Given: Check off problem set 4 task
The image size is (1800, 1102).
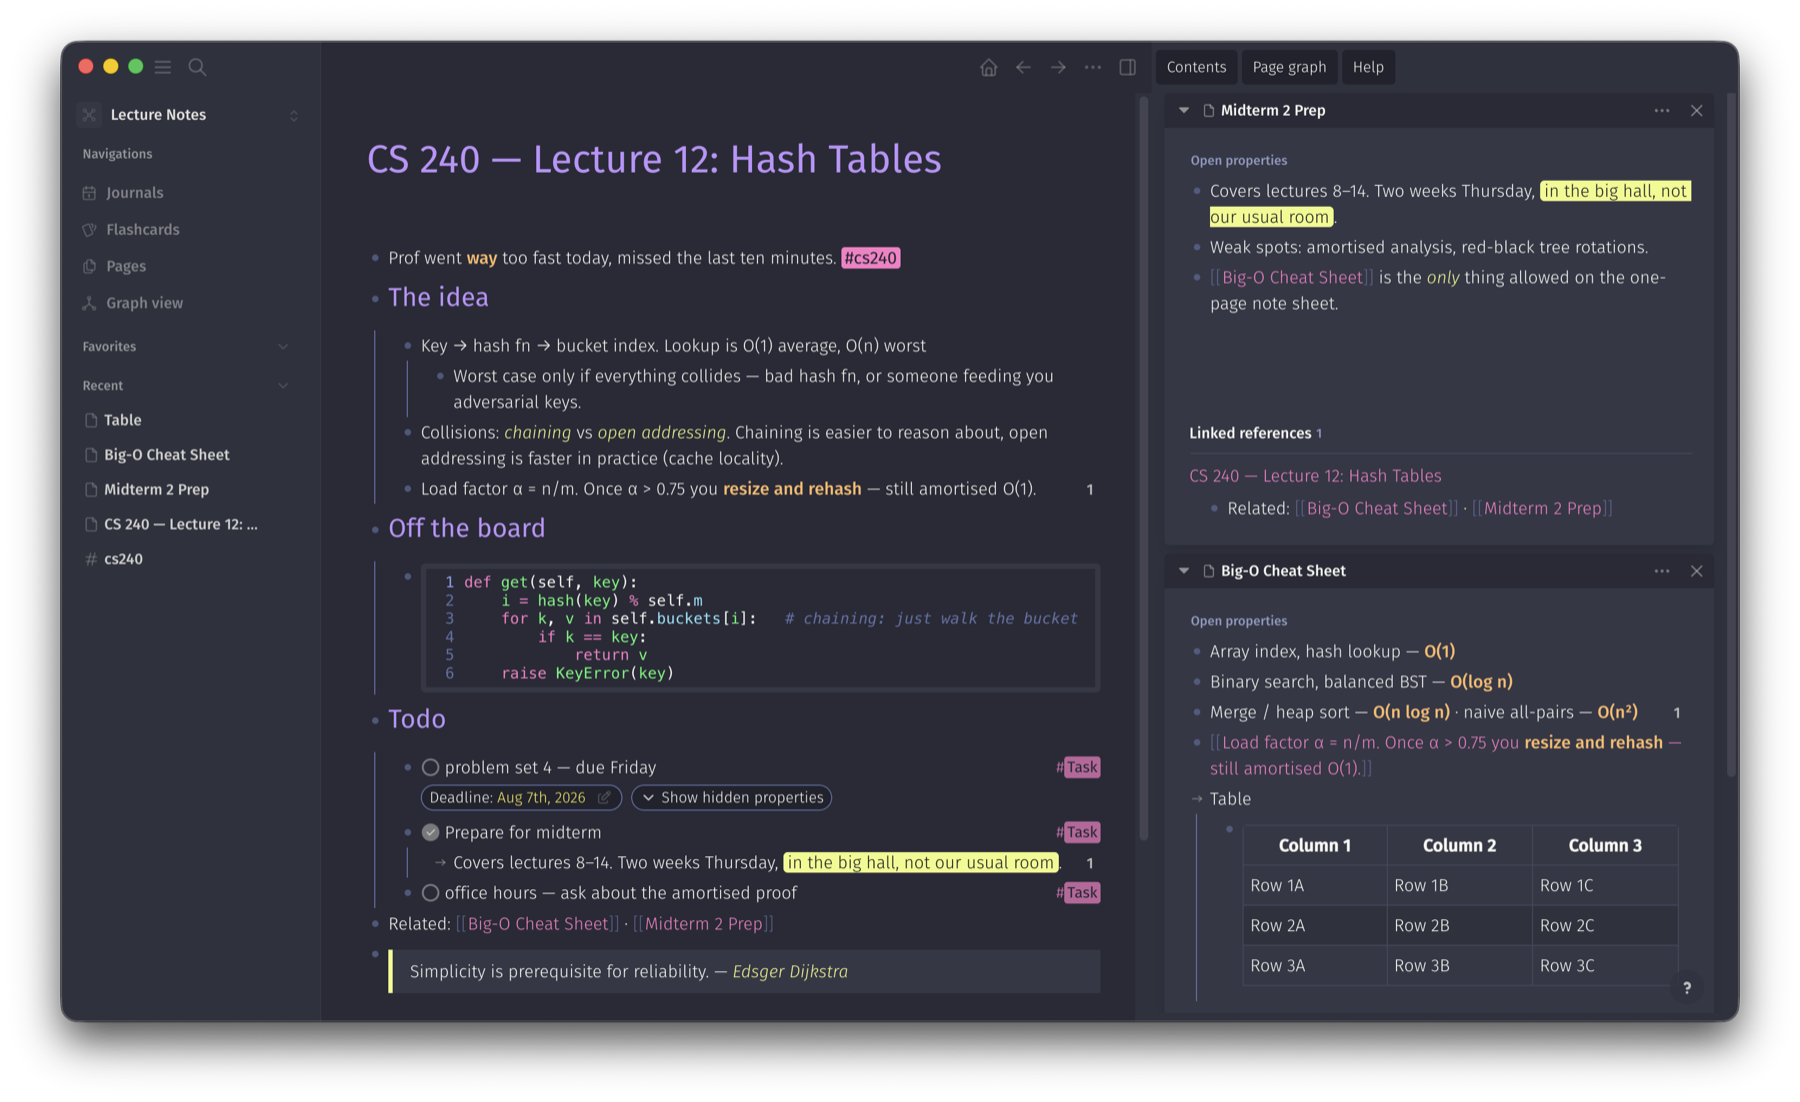Looking at the screenshot, I should tap(430, 768).
